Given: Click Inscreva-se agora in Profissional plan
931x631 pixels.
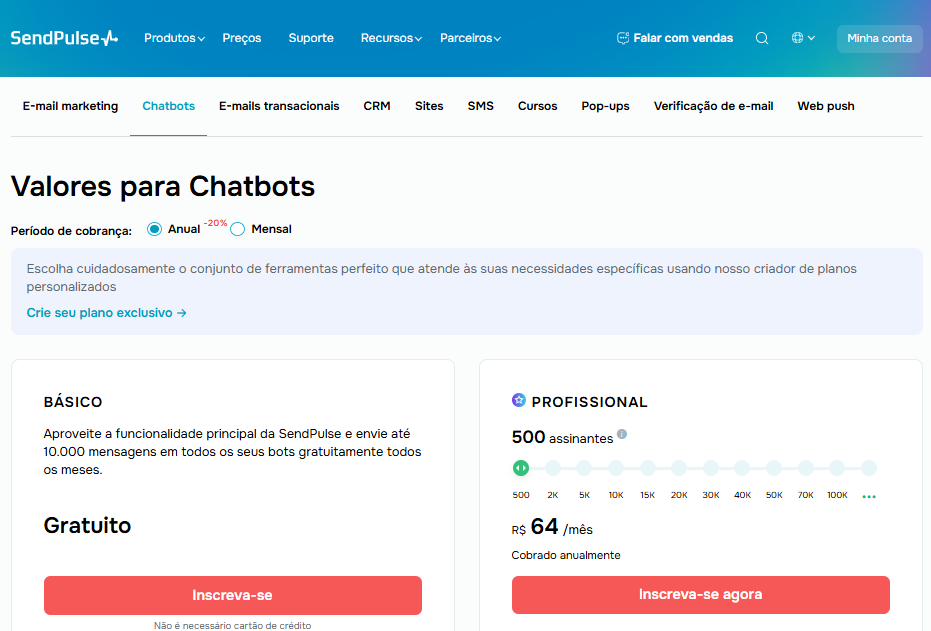Looking at the screenshot, I should pyautogui.click(x=701, y=595).
